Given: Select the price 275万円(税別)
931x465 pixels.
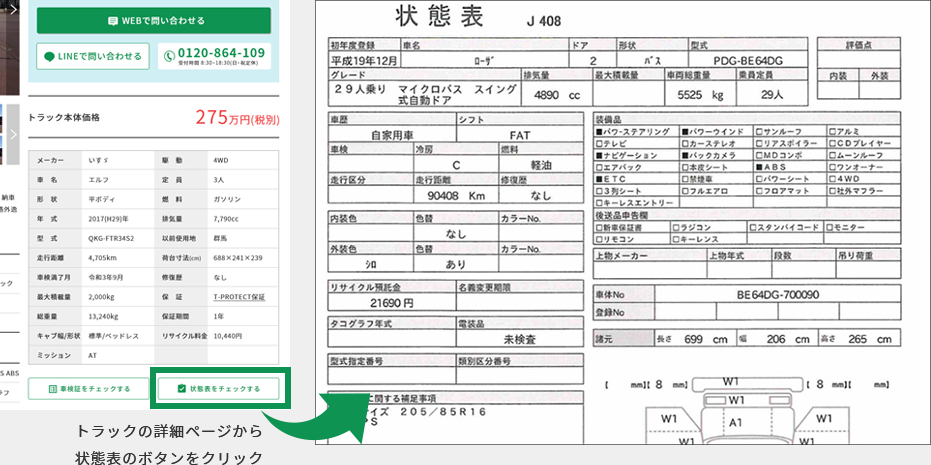Looking at the screenshot, I should pos(238,118).
